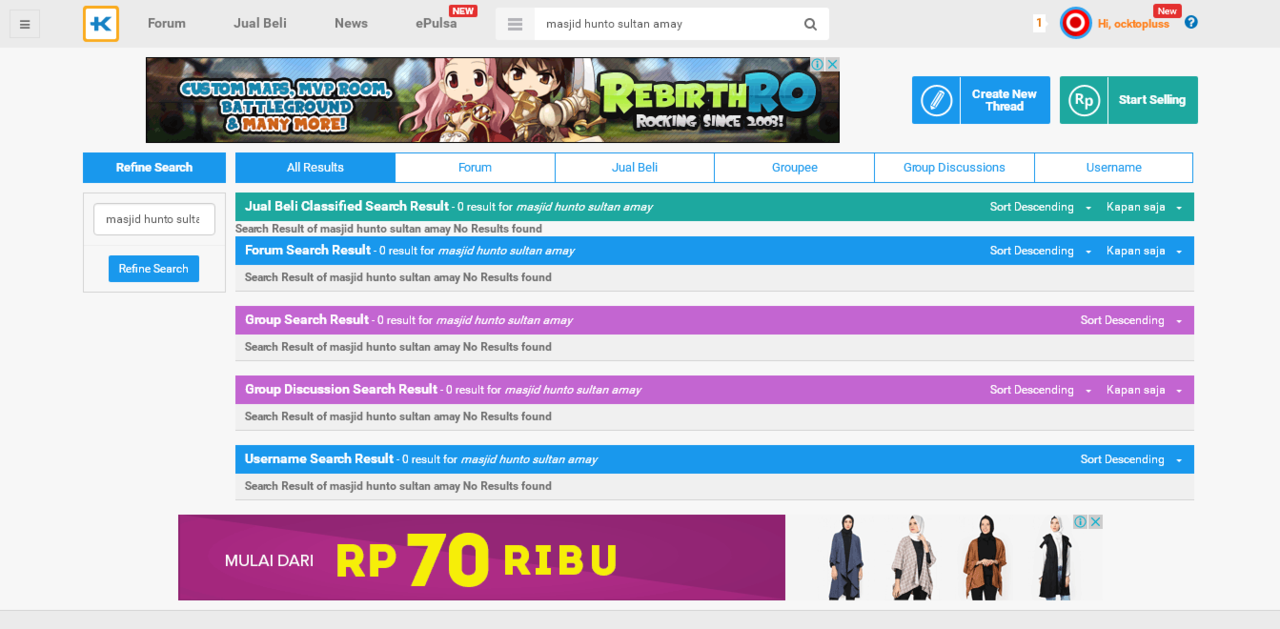Open the hamburger sidebar menu
This screenshot has width=1280, height=629.
pos(25,24)
